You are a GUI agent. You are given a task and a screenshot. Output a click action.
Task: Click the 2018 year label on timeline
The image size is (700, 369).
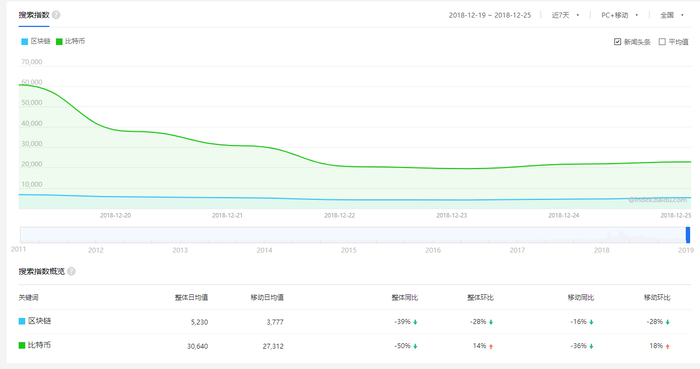tap(601, 250)
